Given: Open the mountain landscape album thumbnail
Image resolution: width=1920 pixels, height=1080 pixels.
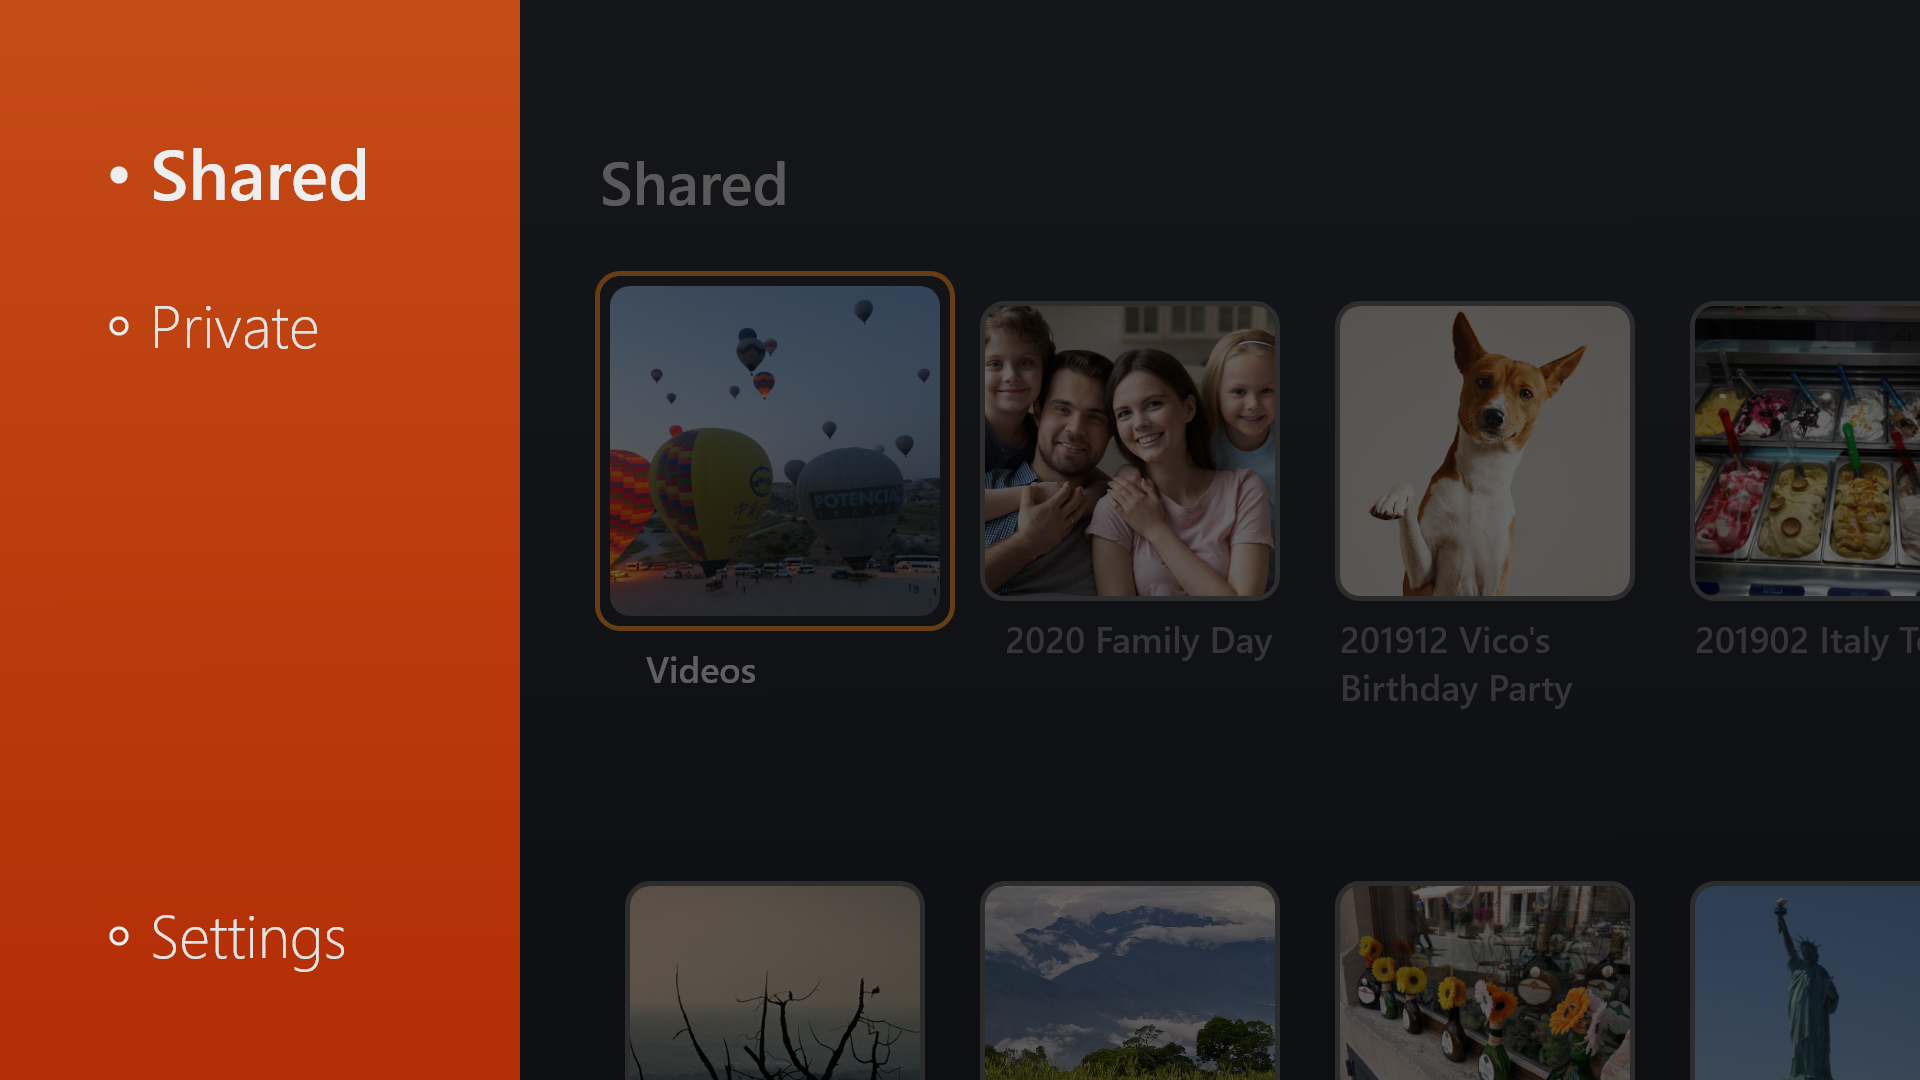Looking at the screenshot, I should point(1130,981).
